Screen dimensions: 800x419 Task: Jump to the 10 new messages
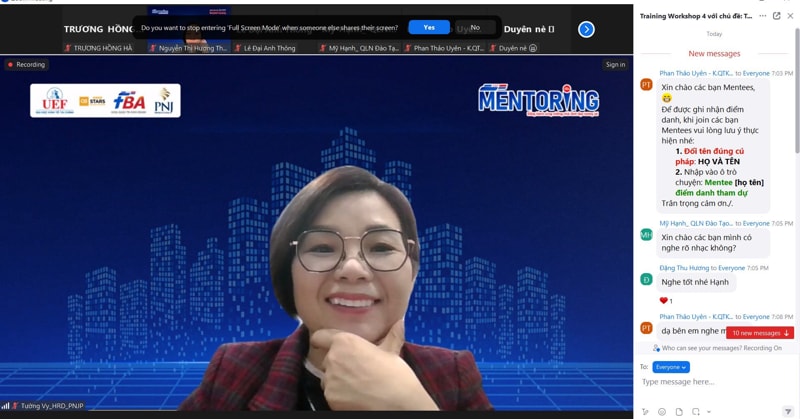click(760, 333)
